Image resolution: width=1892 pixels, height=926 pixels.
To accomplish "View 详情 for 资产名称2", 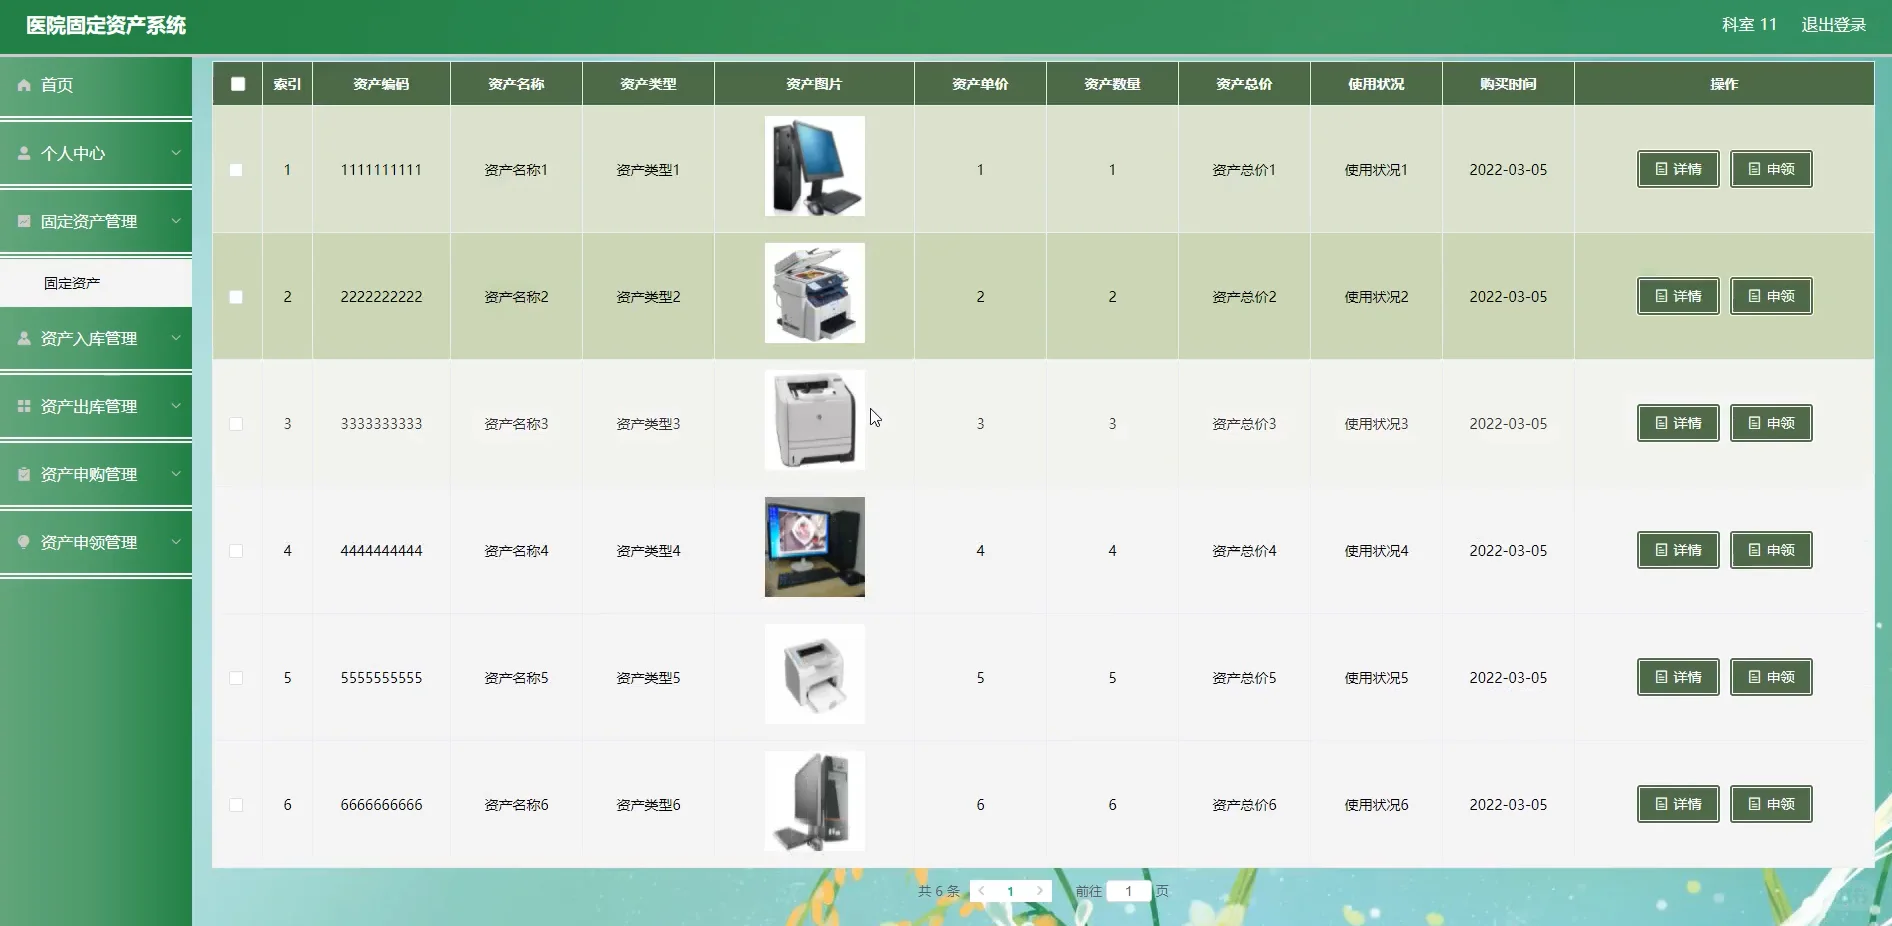I will [x=1678, y=296].
